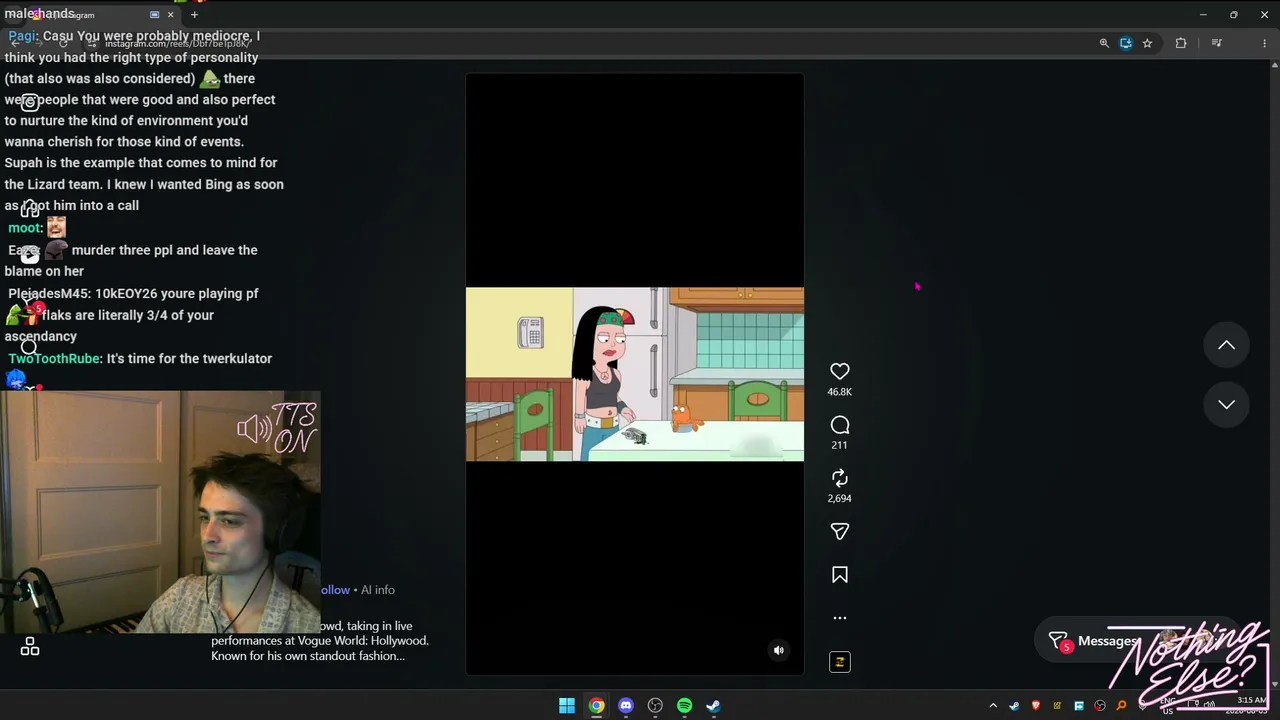
Task: Go back in the browser
Action: pos(16,43)
